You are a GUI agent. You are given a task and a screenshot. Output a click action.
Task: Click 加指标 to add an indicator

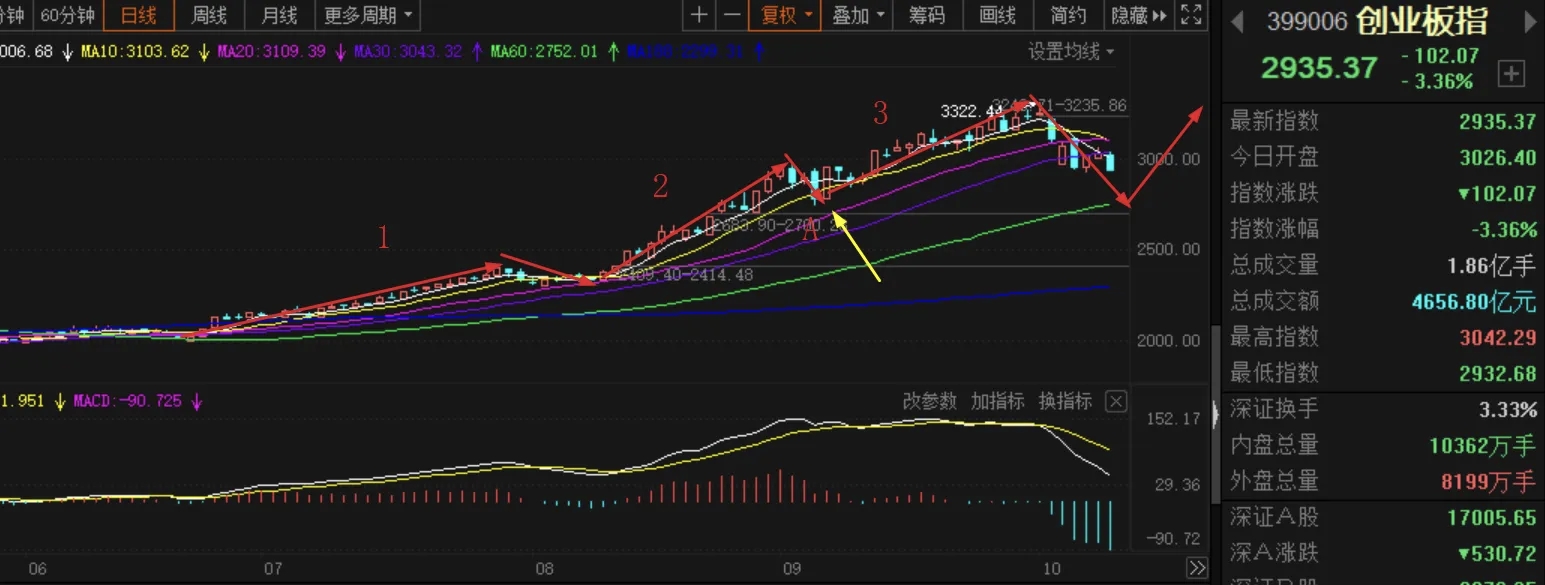[x=997, y=401]
